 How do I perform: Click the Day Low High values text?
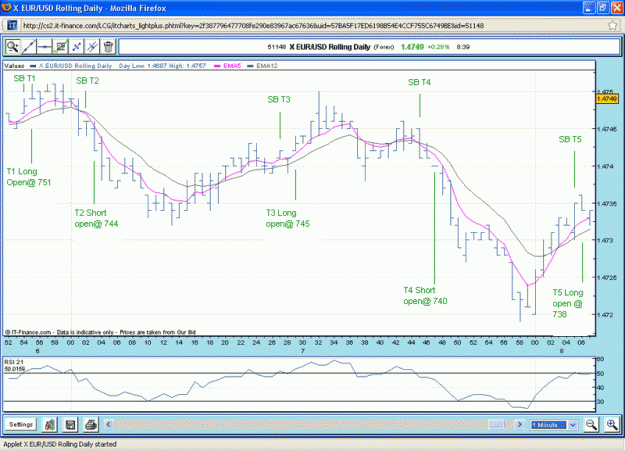click(162, 66)
